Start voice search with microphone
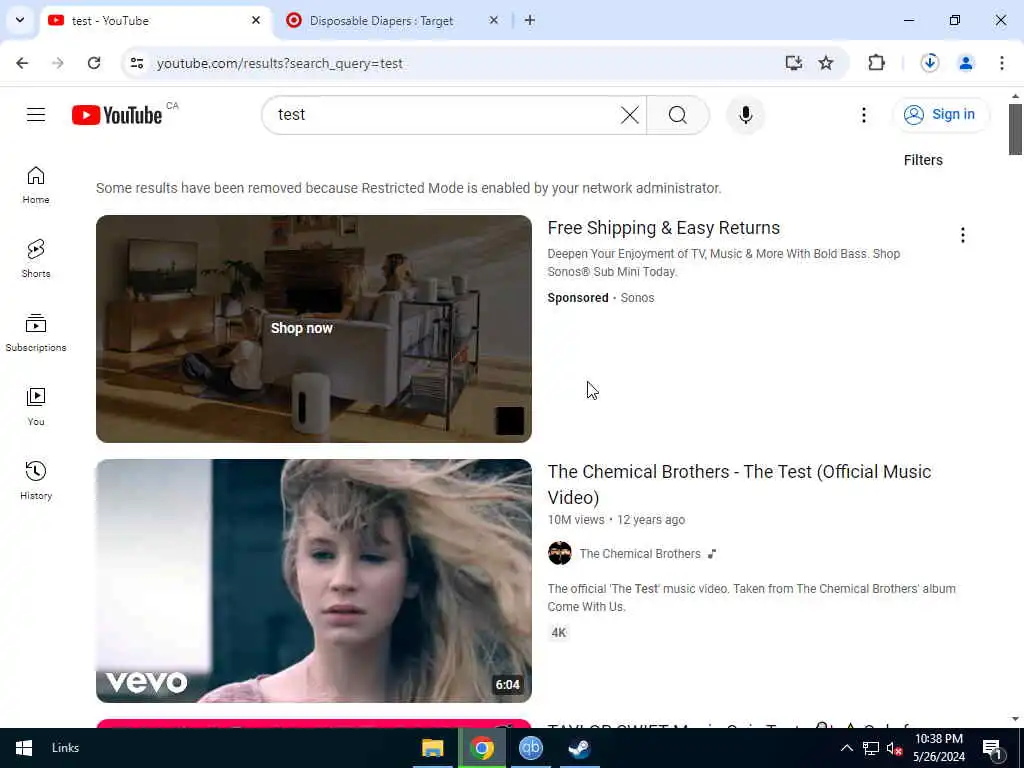1024x768 pixels. (x=745, y=115)
